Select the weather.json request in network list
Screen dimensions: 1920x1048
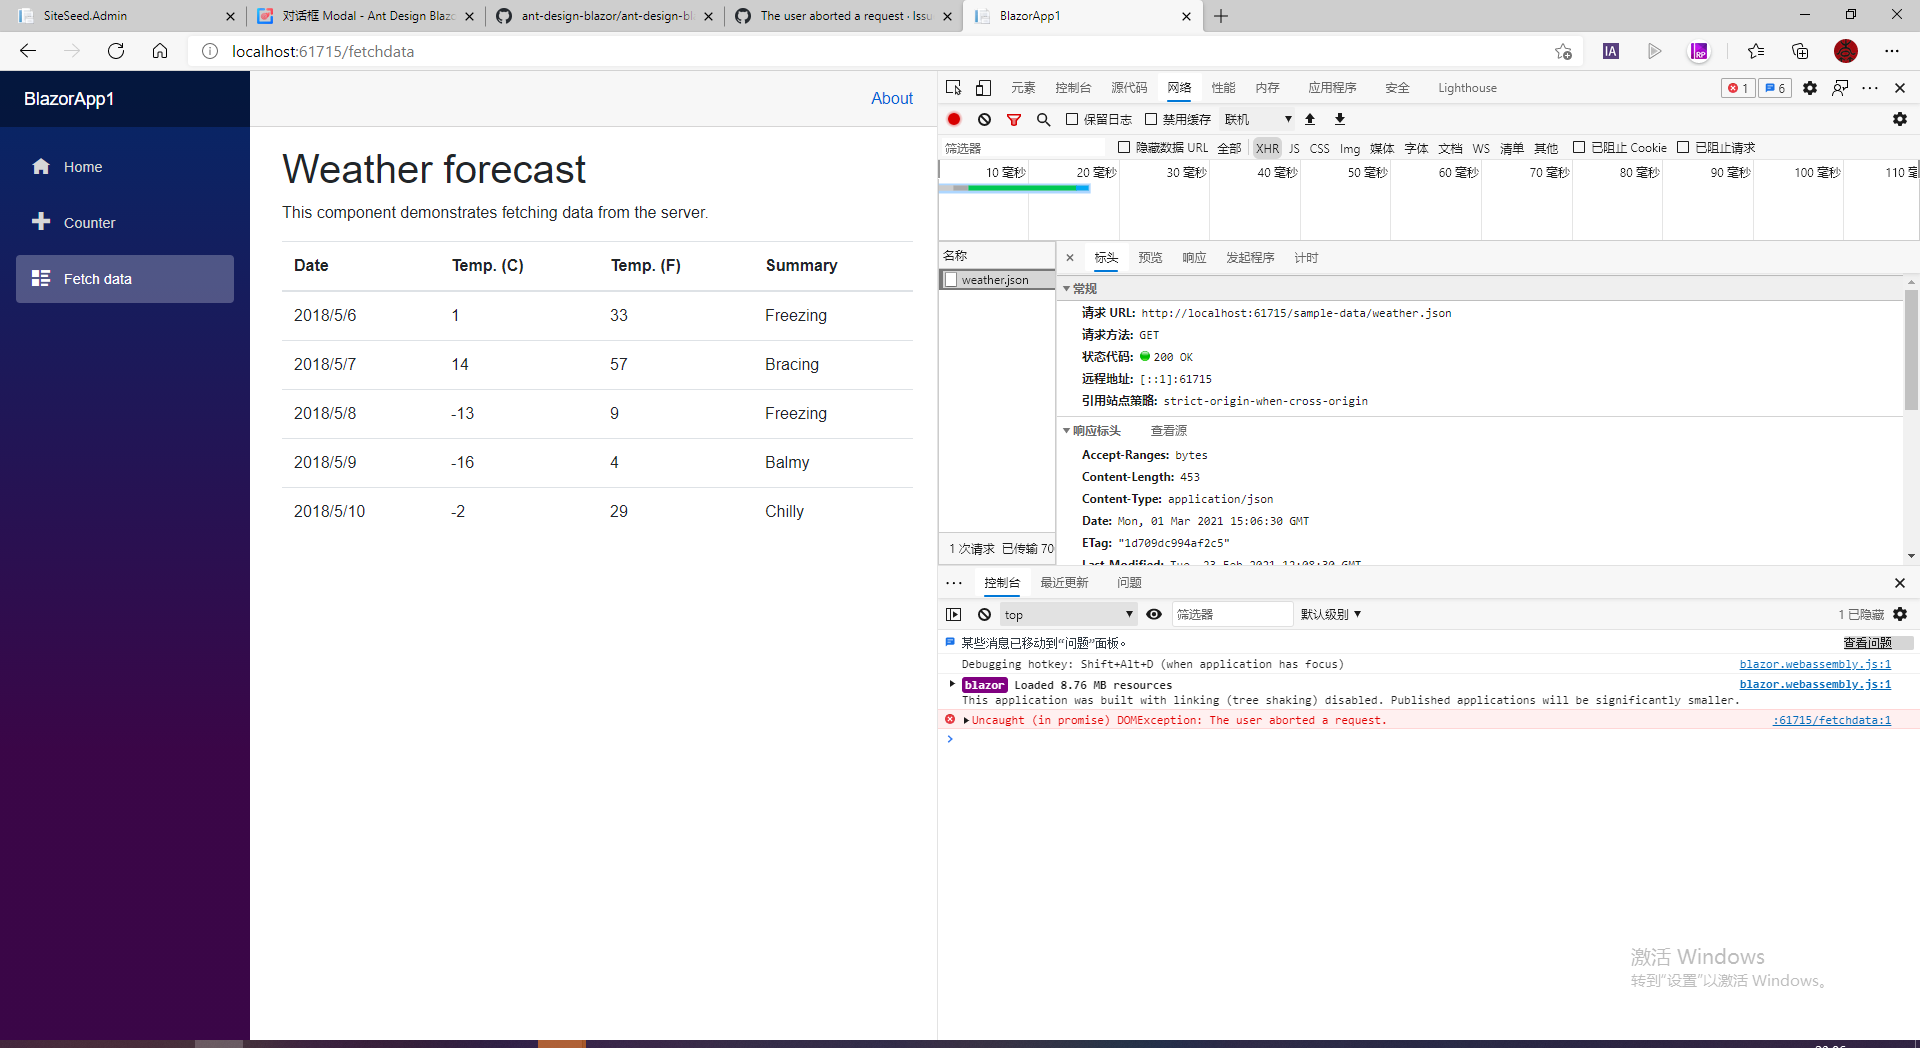point(997,280)
